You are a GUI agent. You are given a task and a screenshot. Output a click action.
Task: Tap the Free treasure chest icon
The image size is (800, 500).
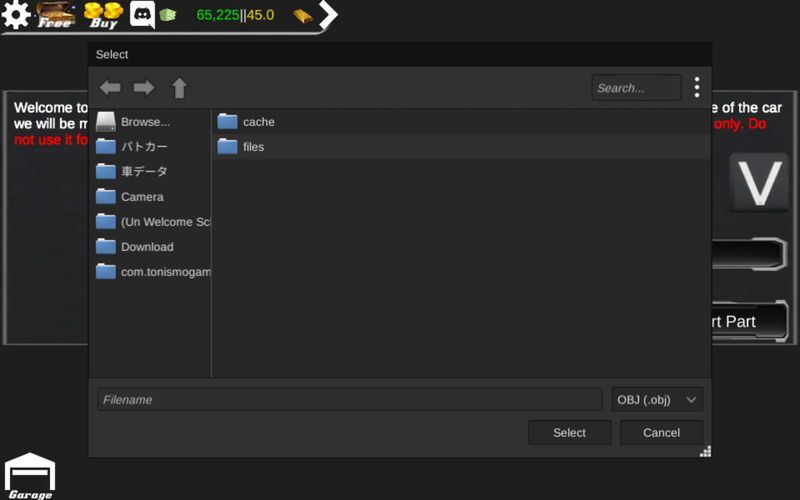point(55,15)
